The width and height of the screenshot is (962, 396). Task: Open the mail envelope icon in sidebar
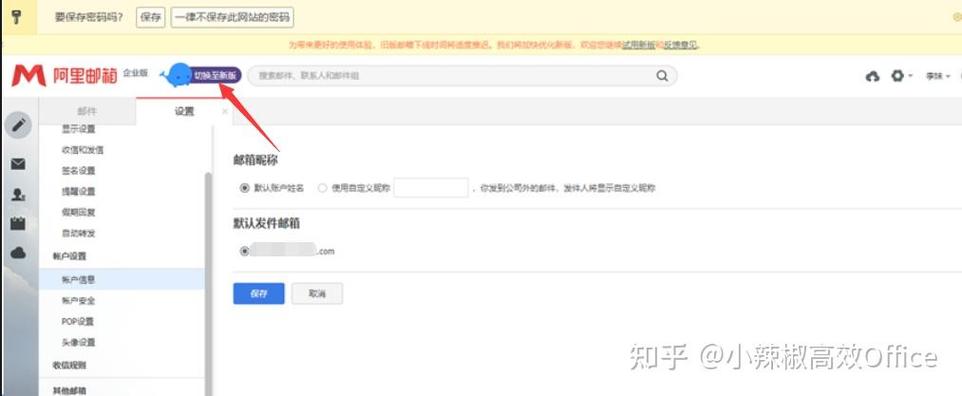[18, 164]
